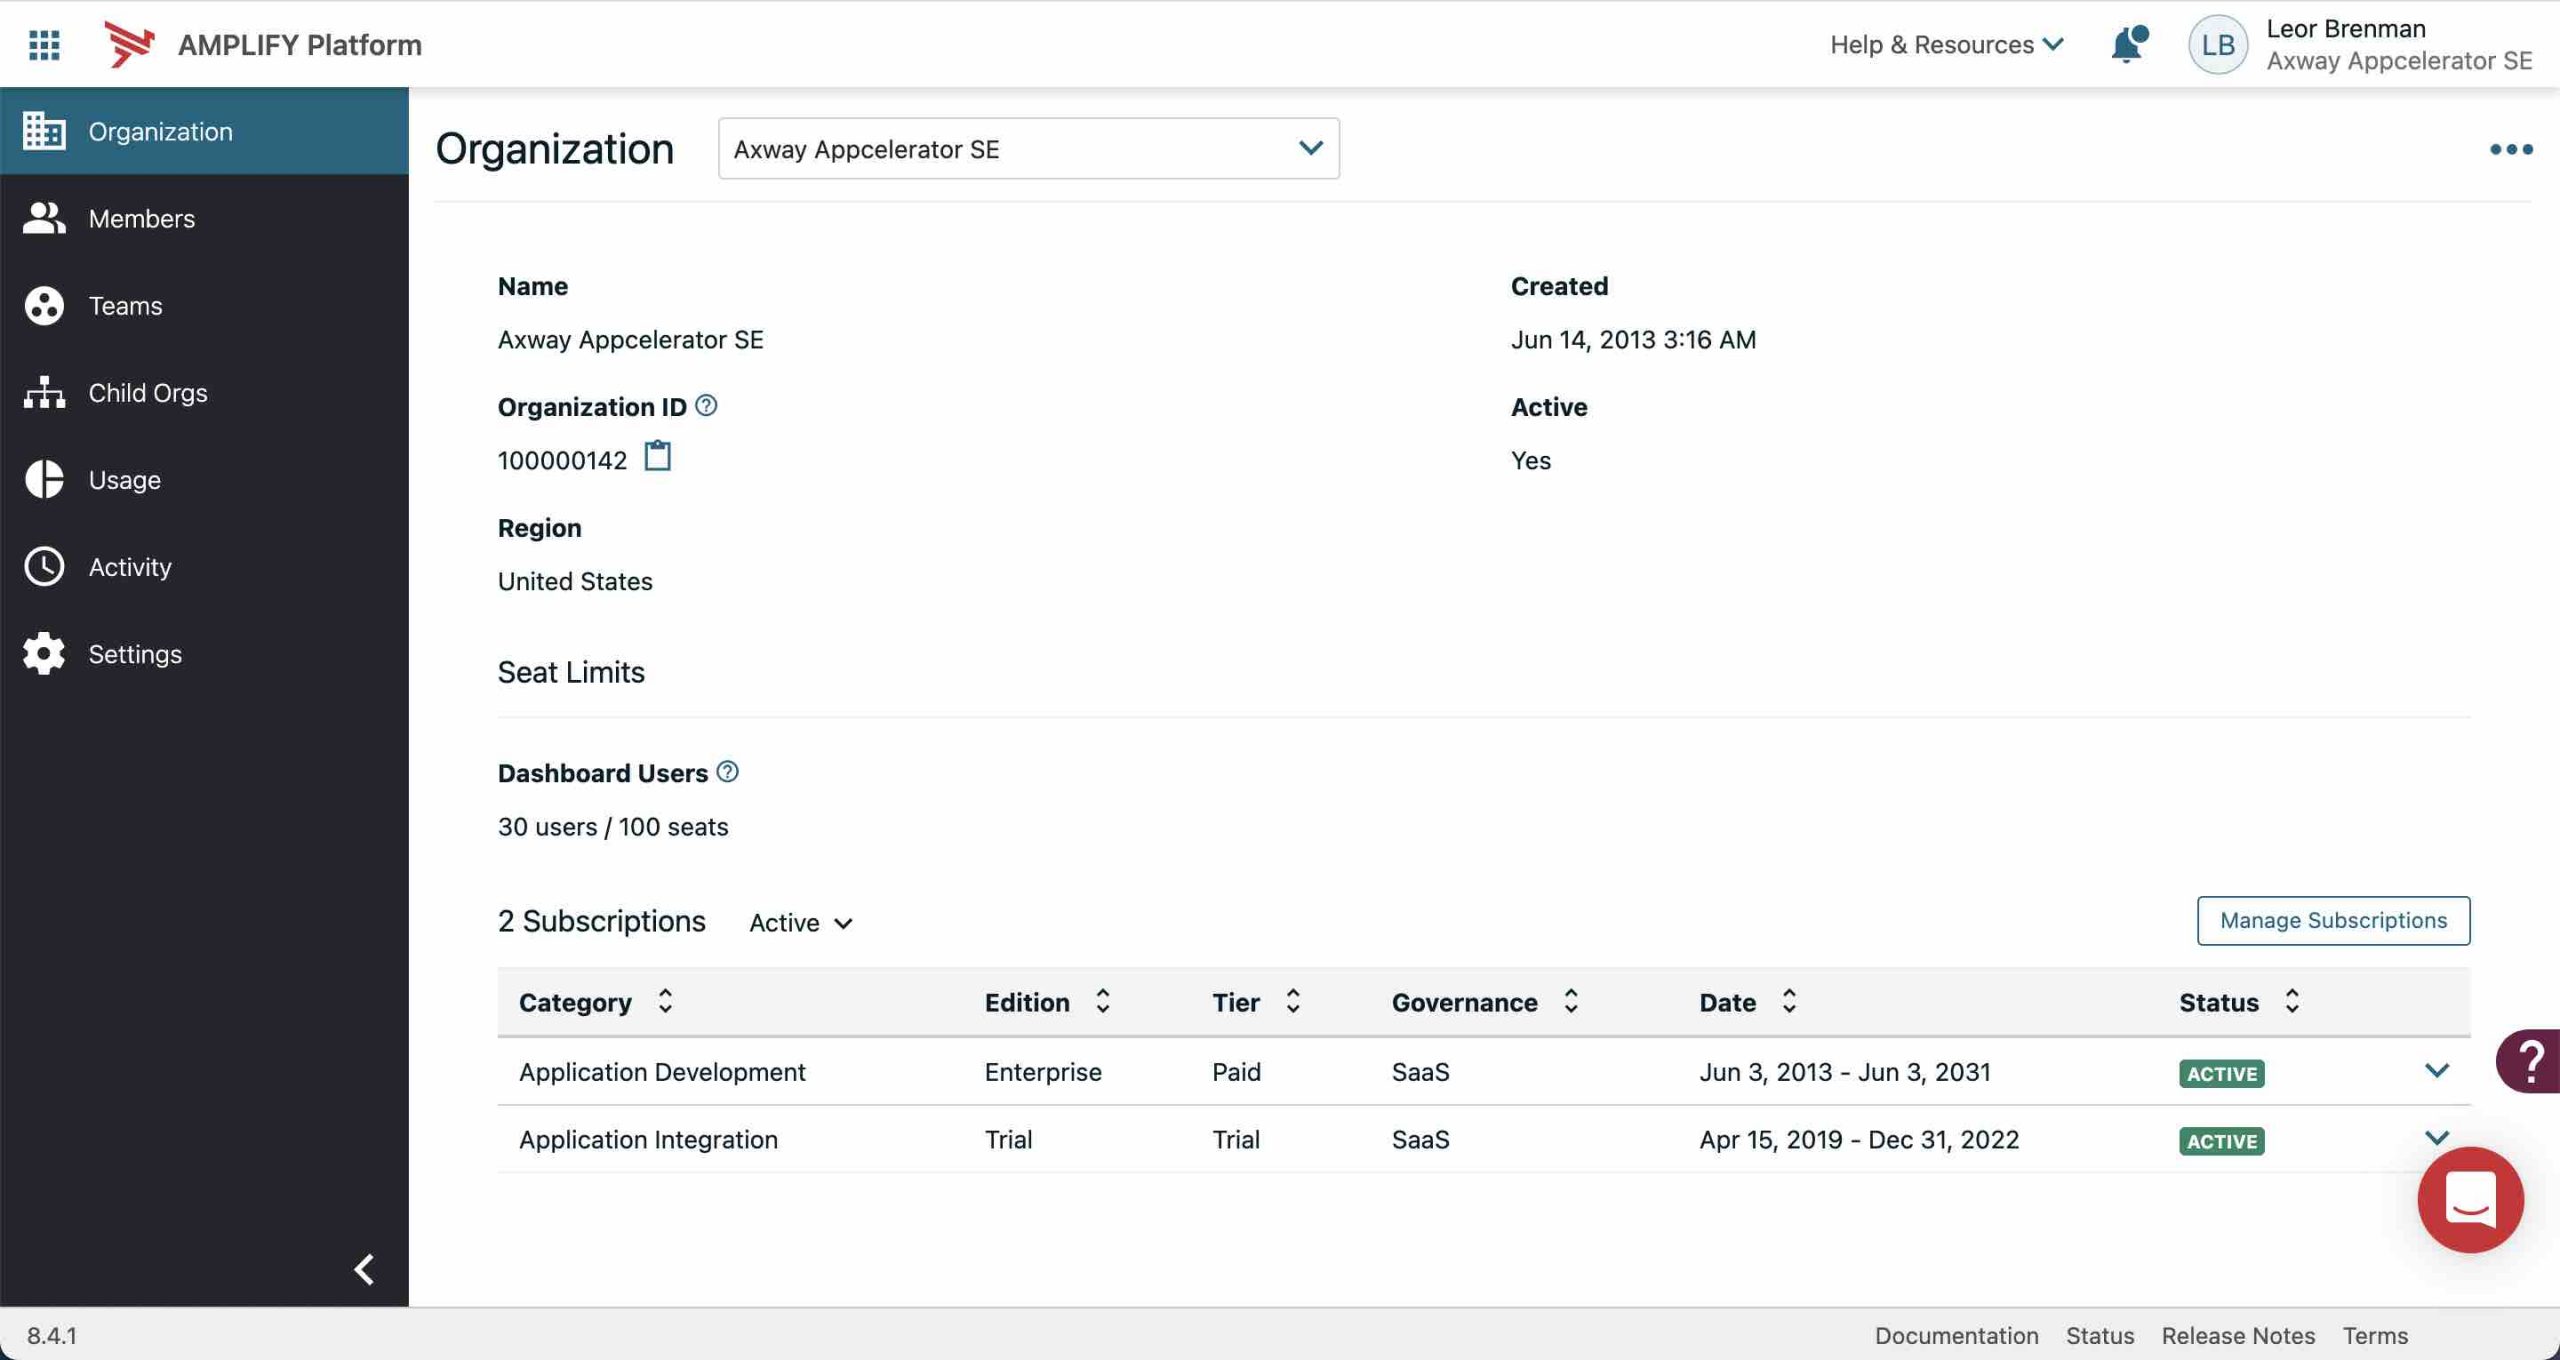This screenshot has width=2560, height=1360.
Task: Go to Teams in the sidebar
Action: point(204,305)
